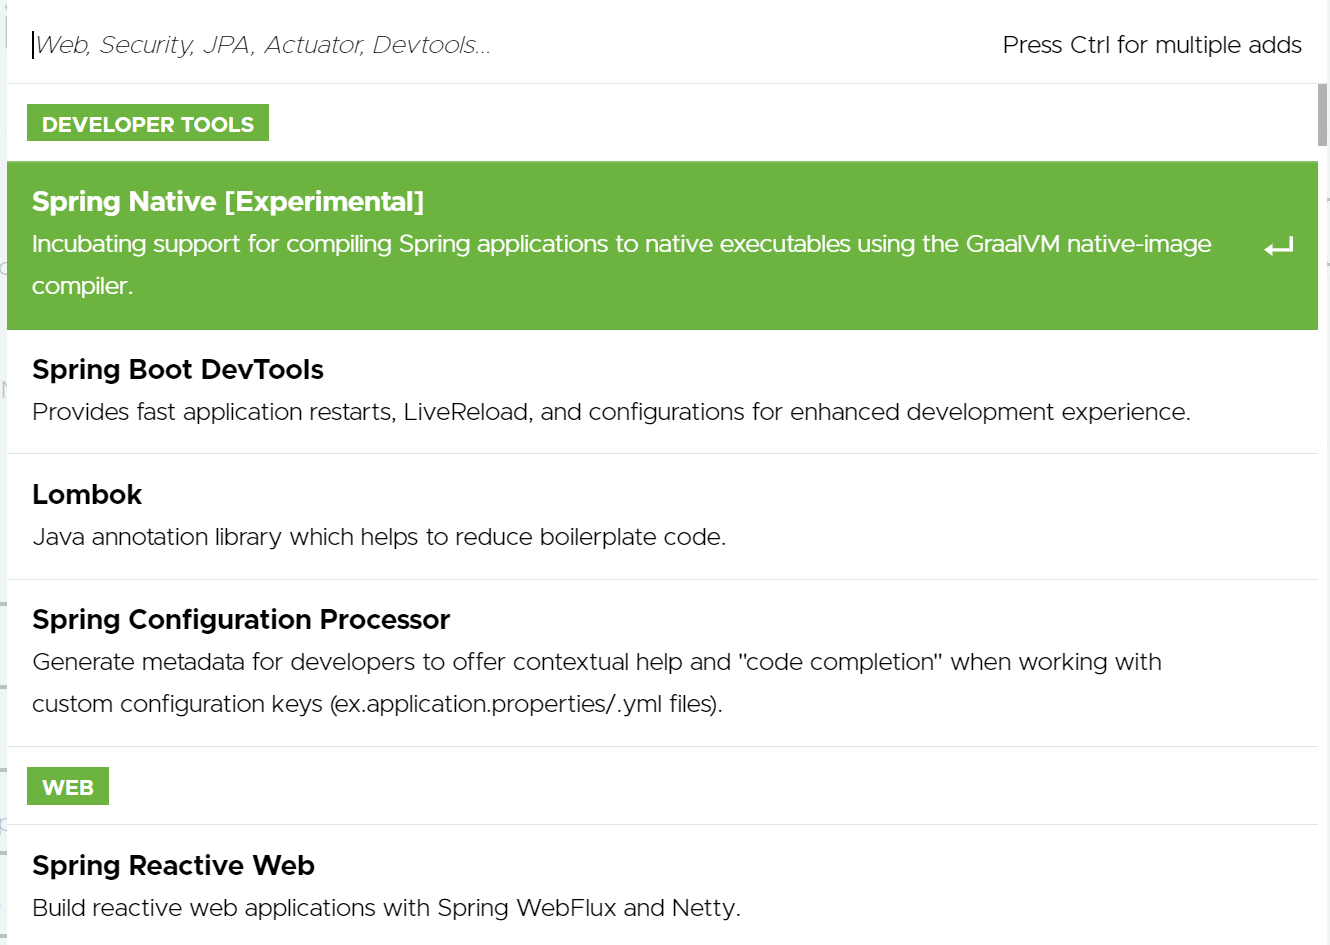
Task: Add the Spring Native [Experimental] dependency
Action: point(228,202)
